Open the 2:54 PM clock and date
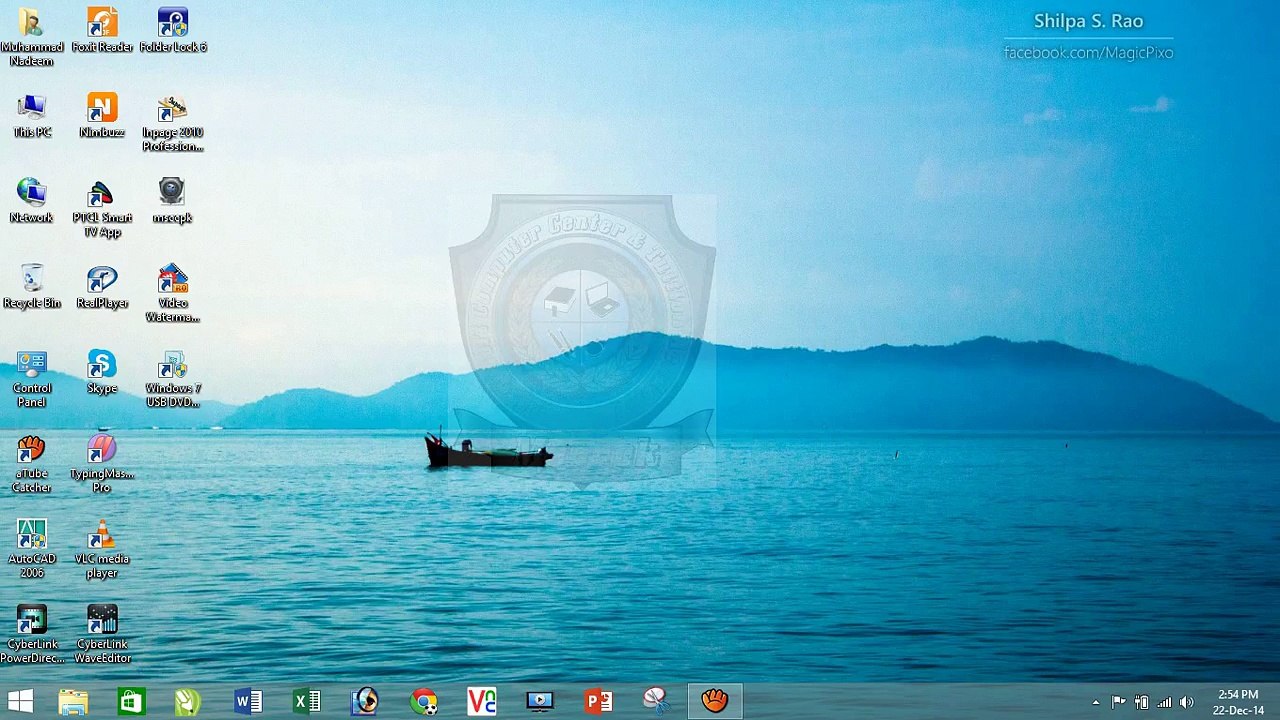Screen dimensions: 1280x720 (1238, 702)
